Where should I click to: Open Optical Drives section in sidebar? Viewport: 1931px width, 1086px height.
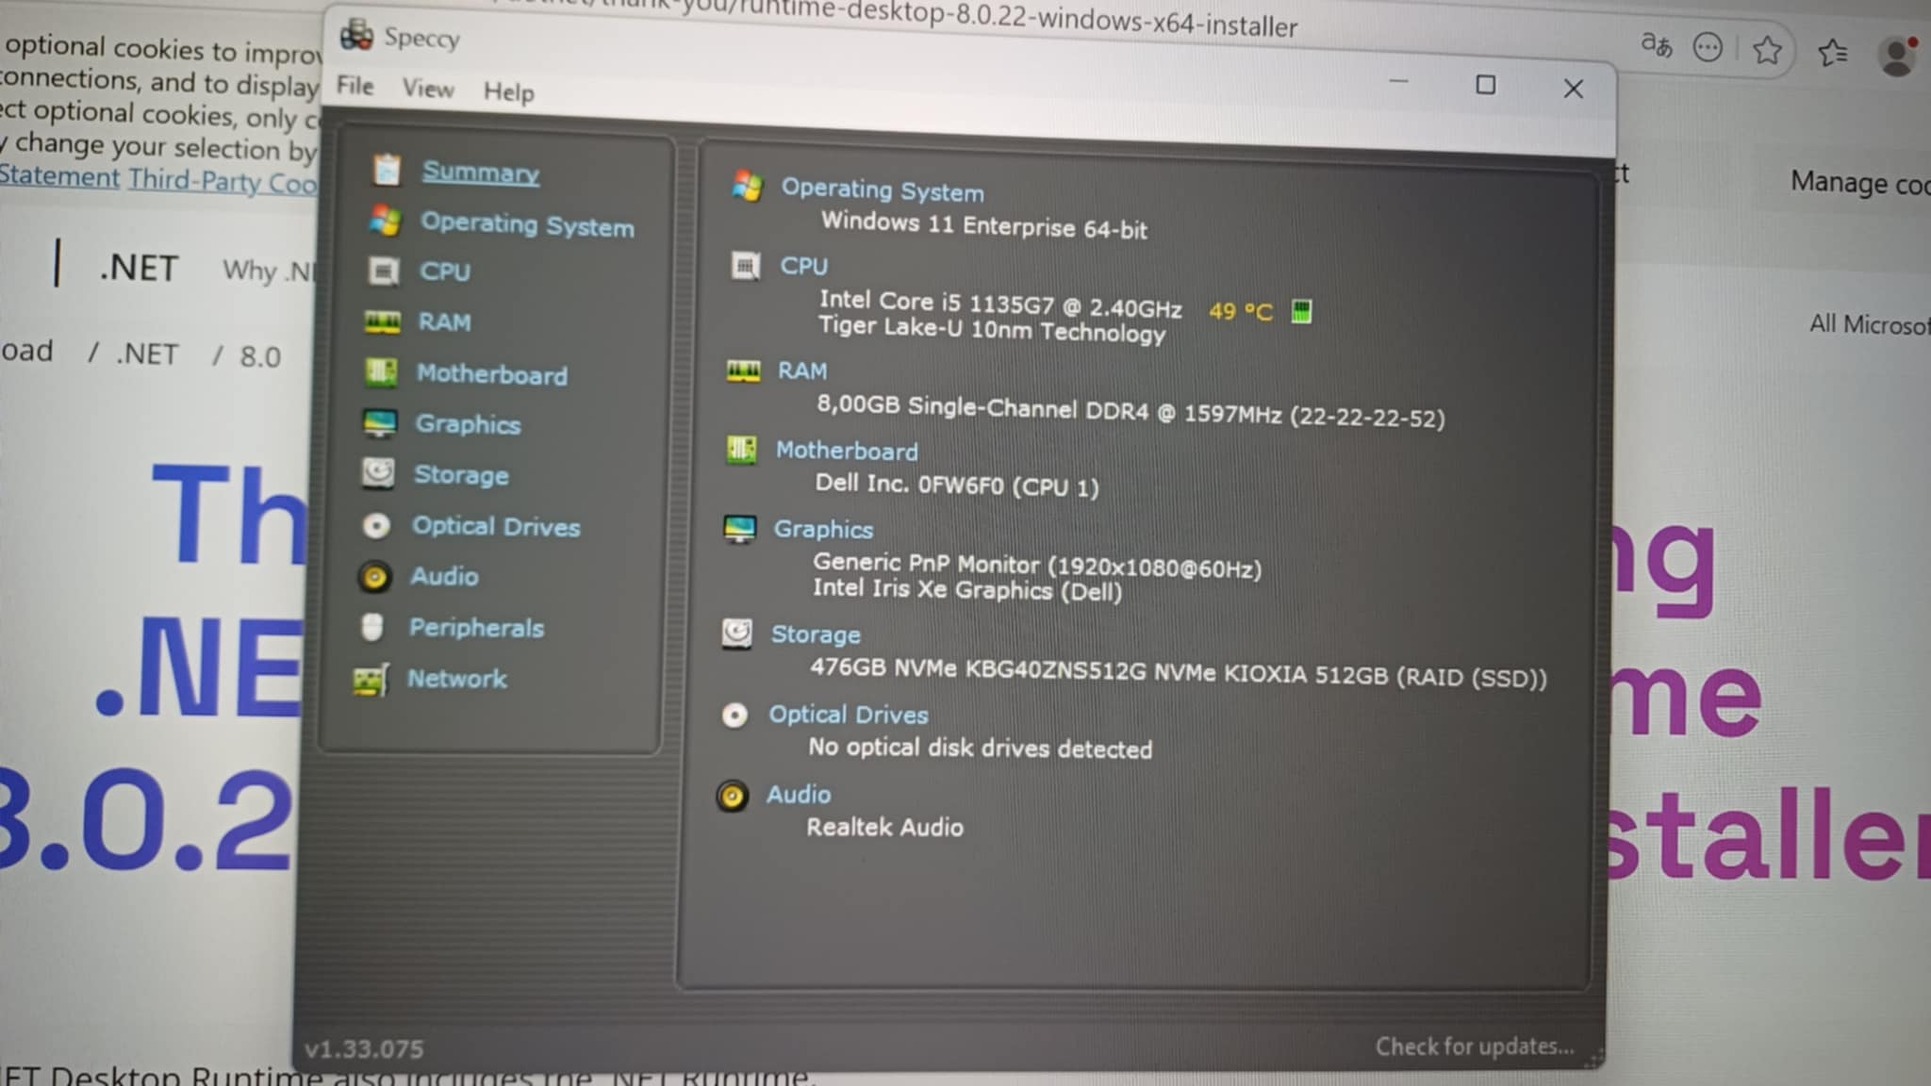point(495,526)
